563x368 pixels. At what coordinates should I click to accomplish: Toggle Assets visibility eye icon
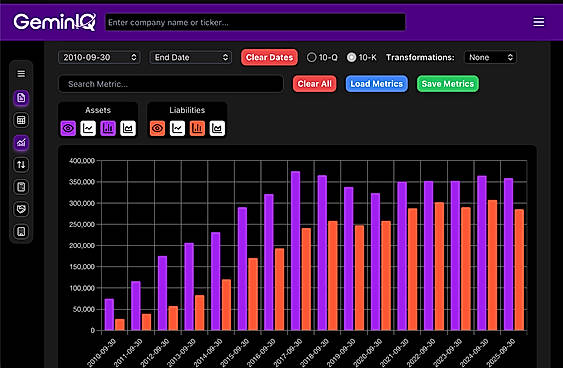pyautogui.click(x=68, y=128)
